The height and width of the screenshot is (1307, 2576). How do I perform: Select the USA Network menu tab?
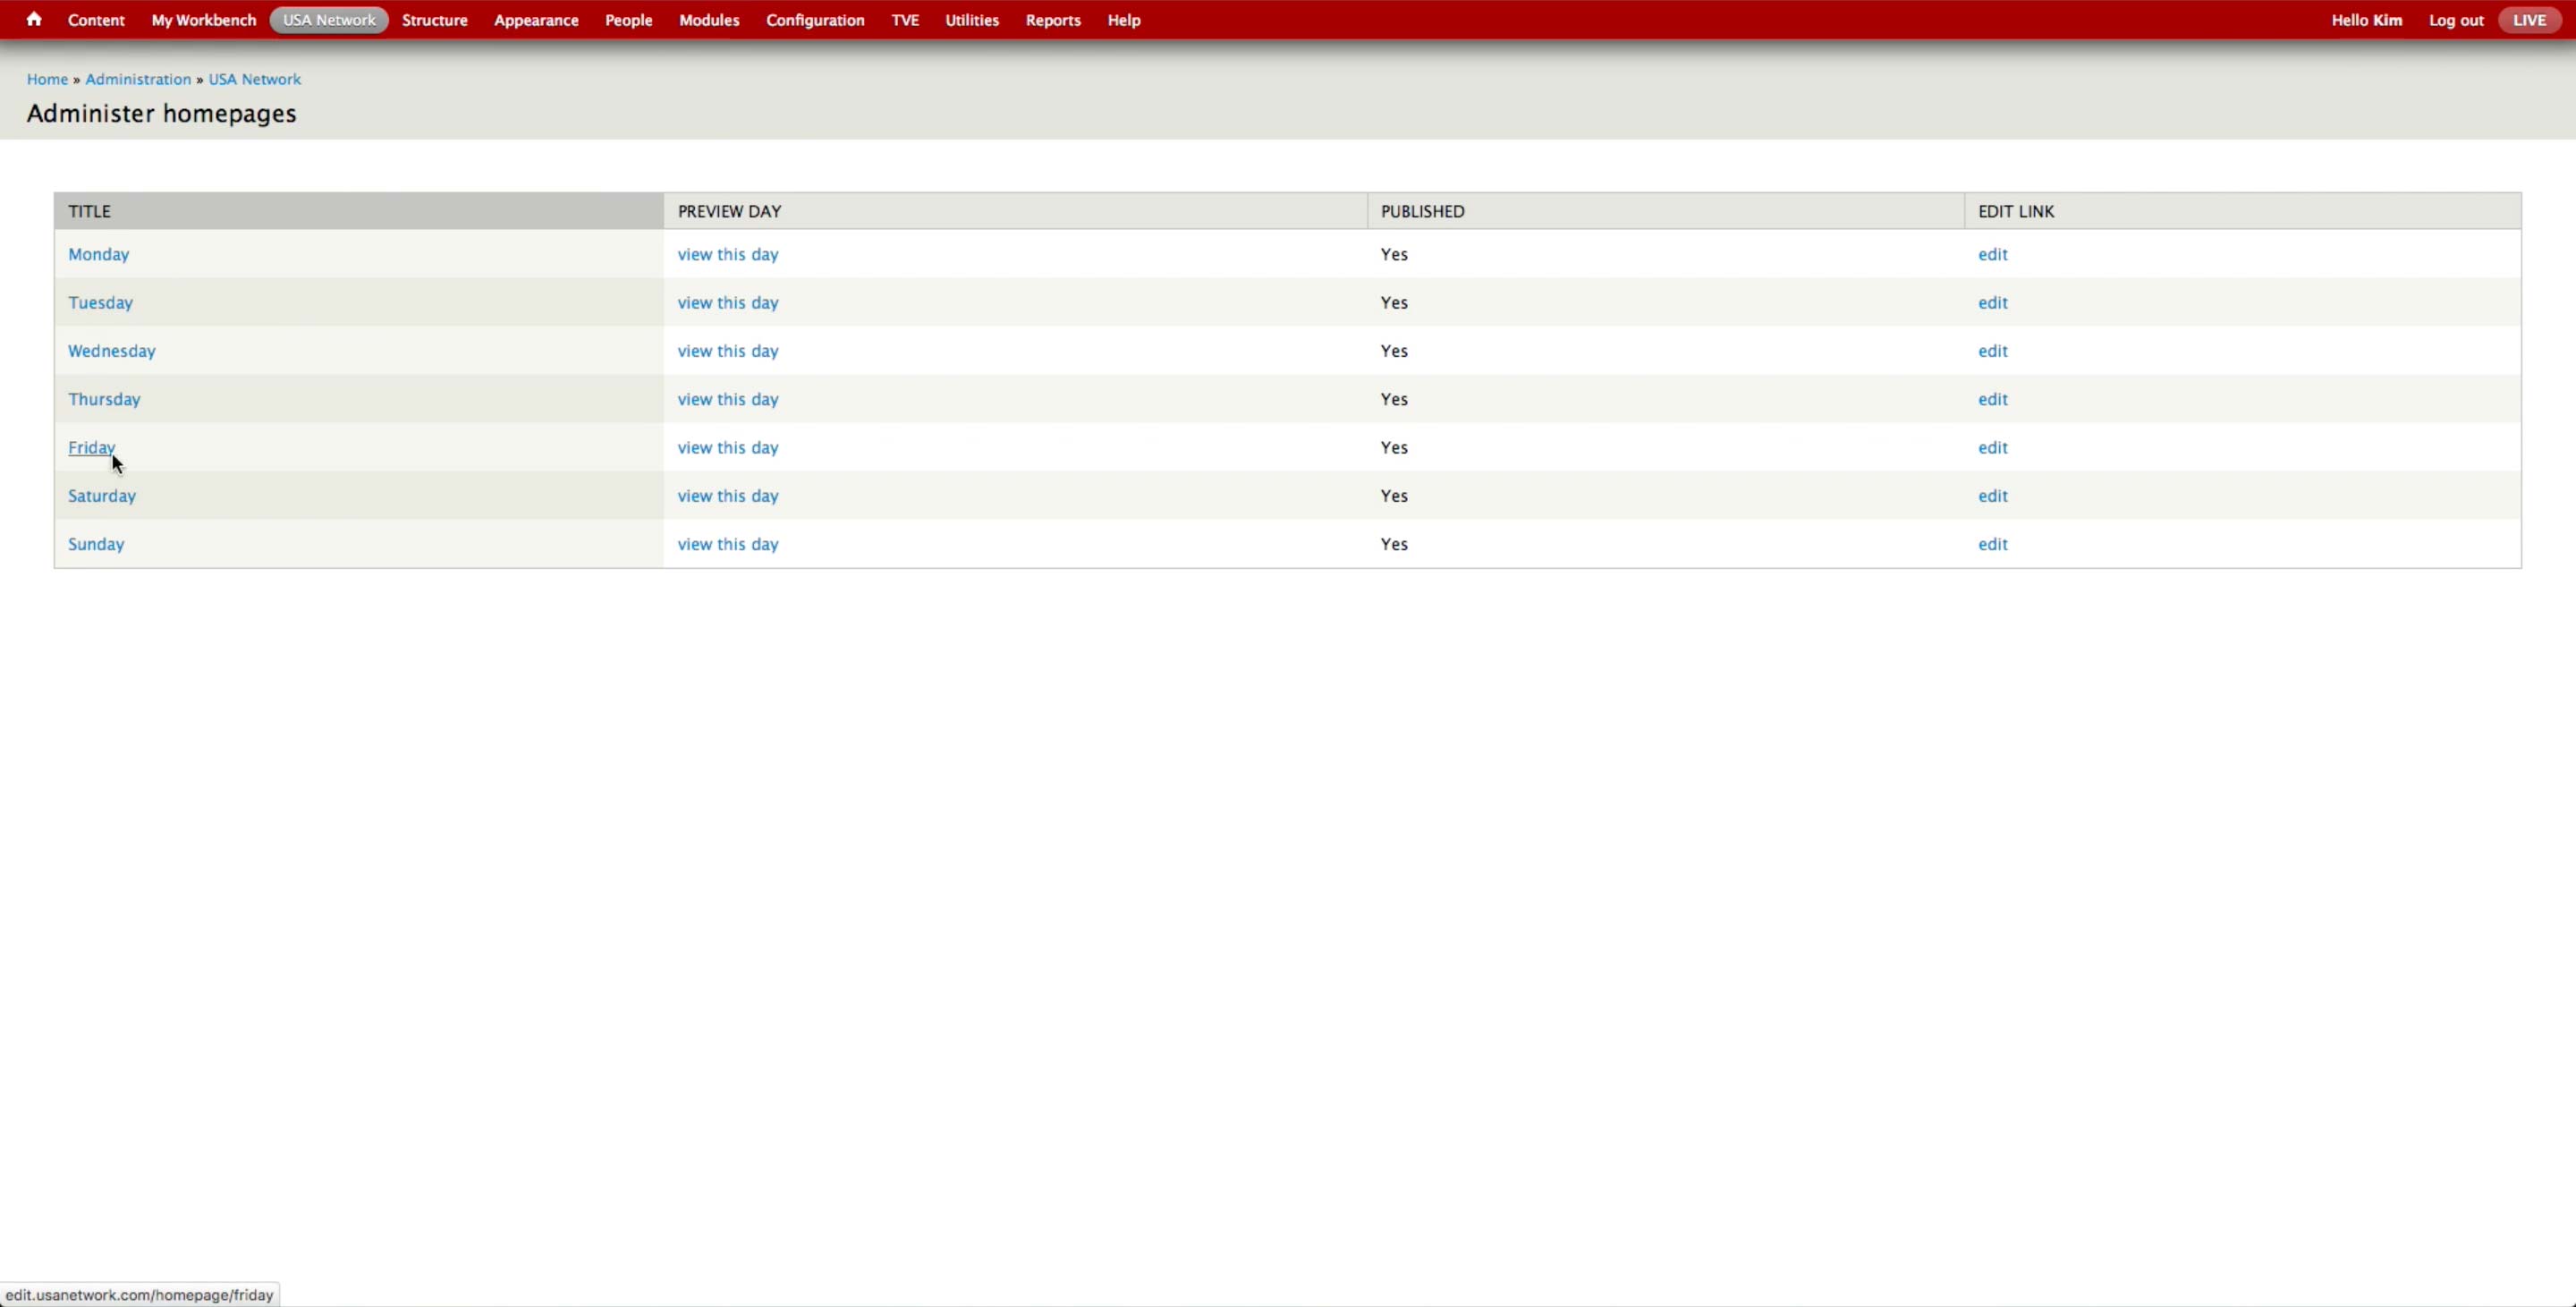coord(329,20)
